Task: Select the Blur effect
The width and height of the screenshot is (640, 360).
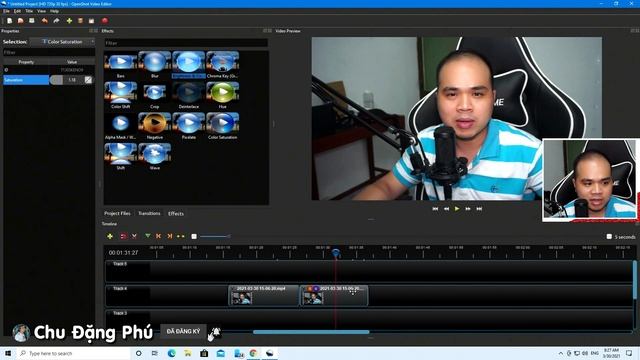Action: coord(155,65)
